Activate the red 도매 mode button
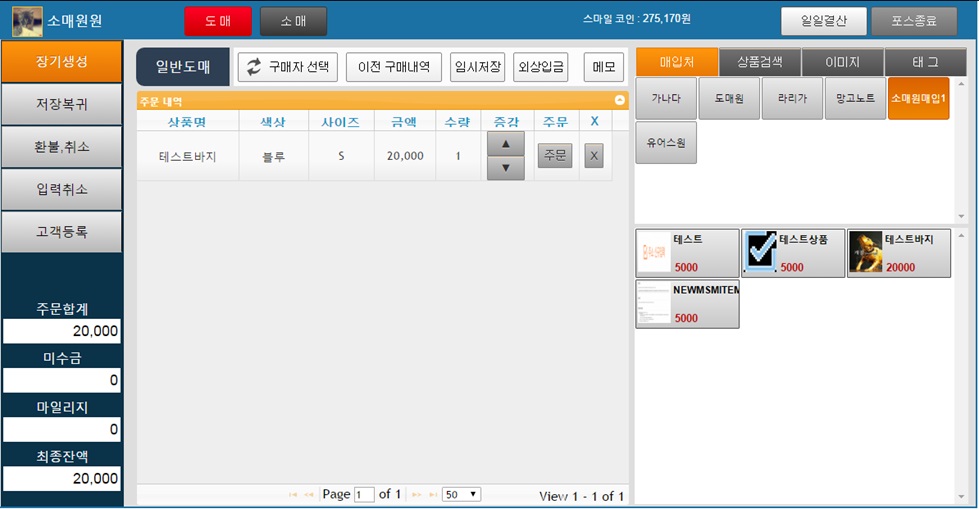Screen dimensions: 979x509 (x=217, y=20)
